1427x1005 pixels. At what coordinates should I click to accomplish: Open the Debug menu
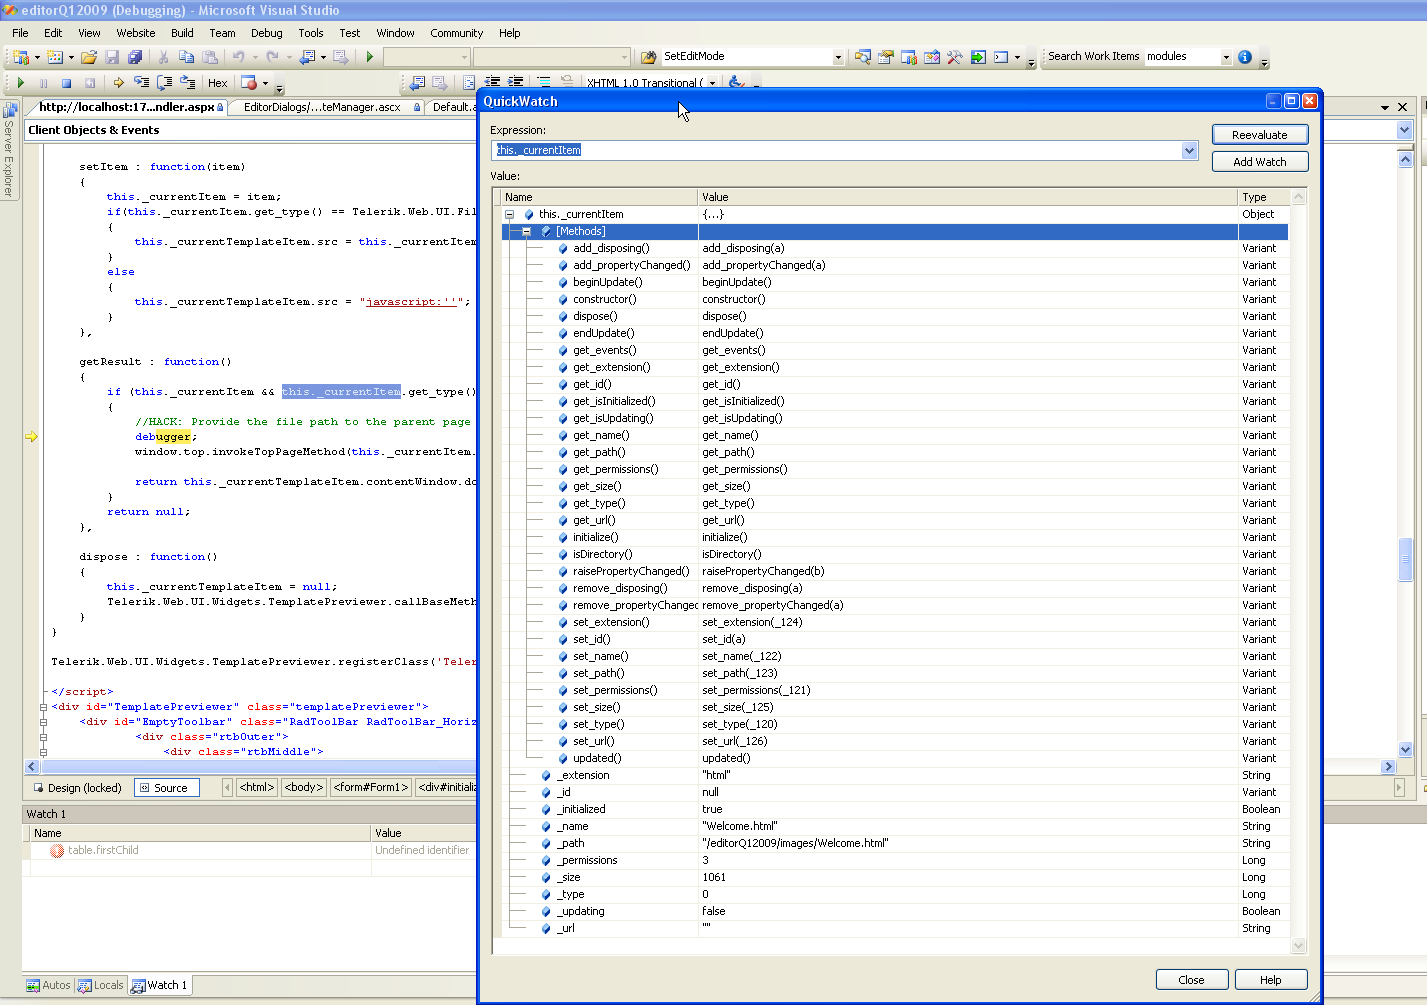[x=266, y=33]
